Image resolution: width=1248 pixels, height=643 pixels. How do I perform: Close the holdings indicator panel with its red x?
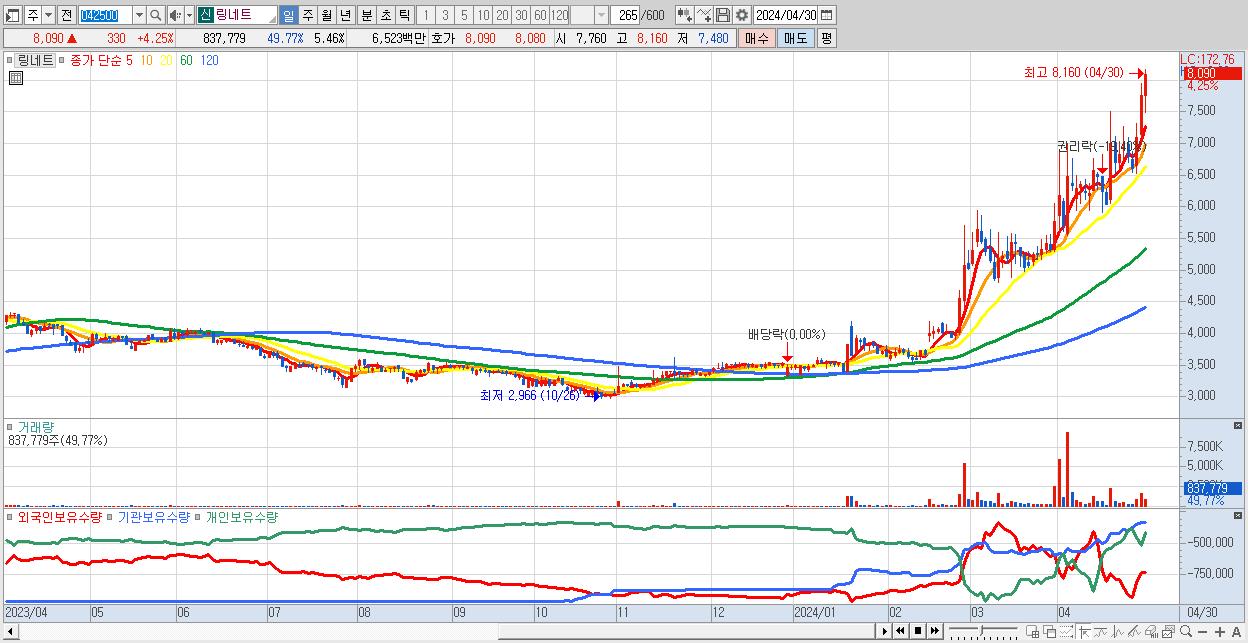coord(1239,517)
